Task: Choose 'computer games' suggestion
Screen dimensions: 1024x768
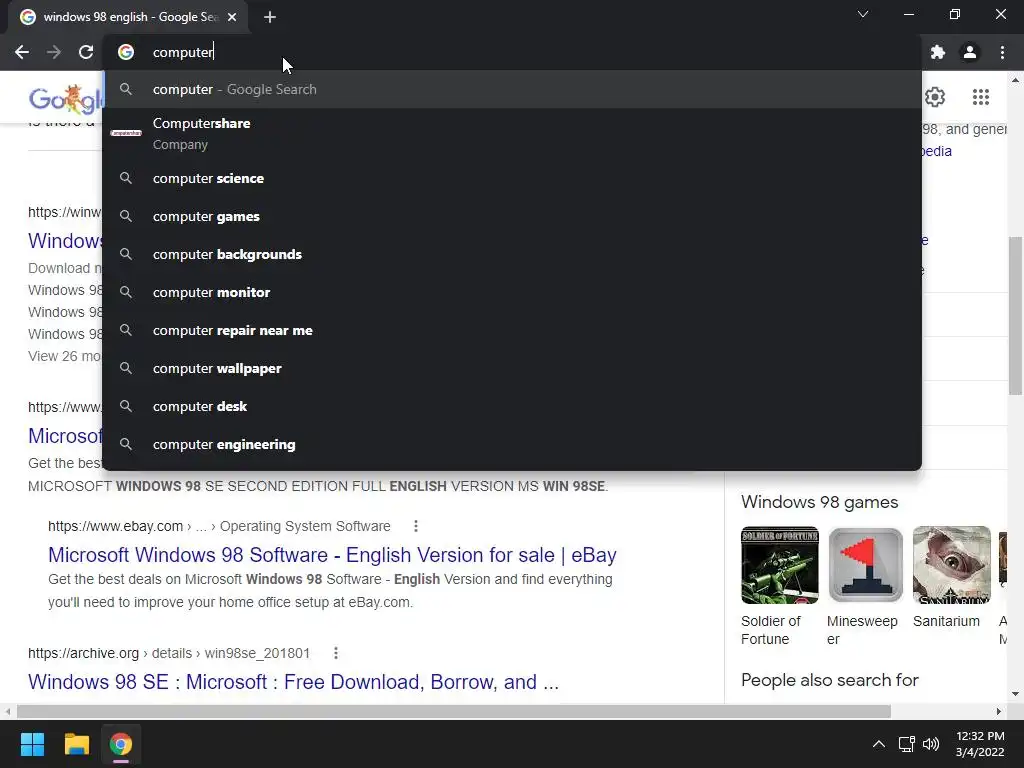Action: pos(512,216)
